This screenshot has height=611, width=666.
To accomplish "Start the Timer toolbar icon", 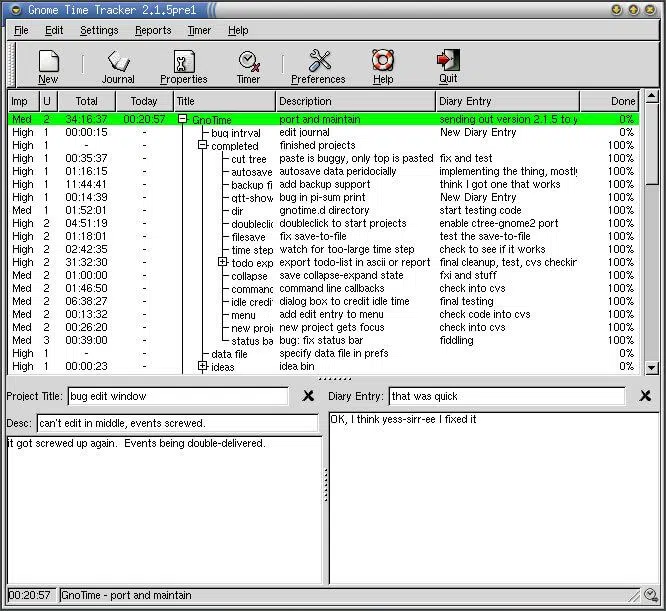I will coord(248,66).
